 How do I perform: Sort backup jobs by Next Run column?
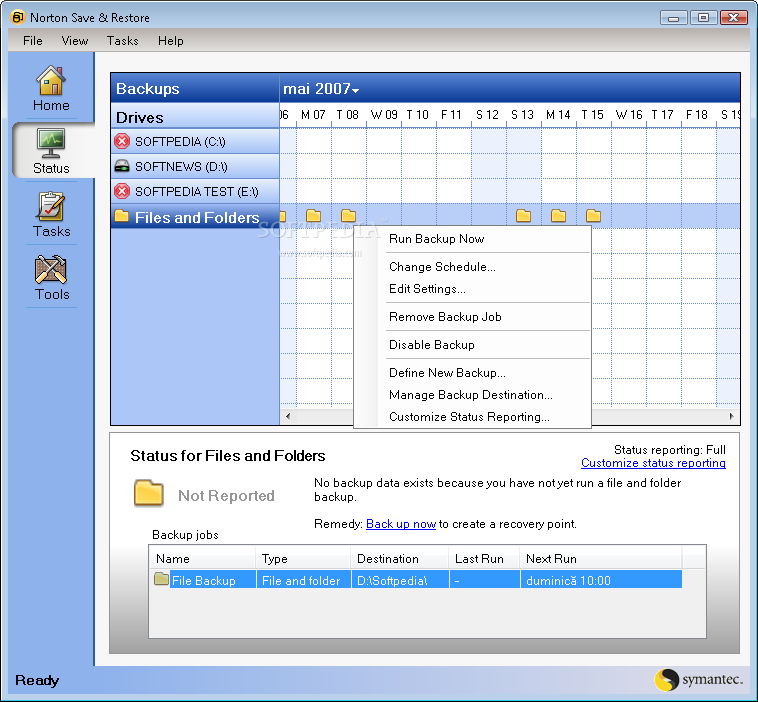pyautogui.click(x=601, y=559)
